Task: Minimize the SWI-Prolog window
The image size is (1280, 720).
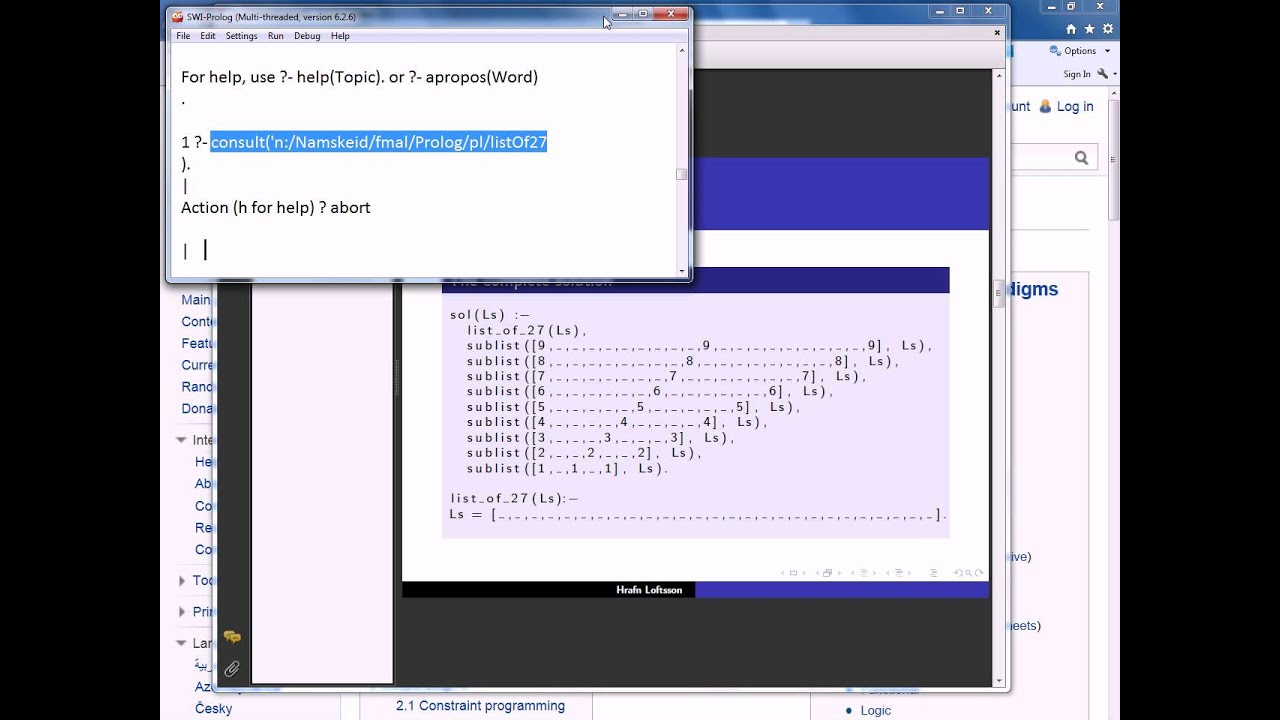Action: click(622, 14)
